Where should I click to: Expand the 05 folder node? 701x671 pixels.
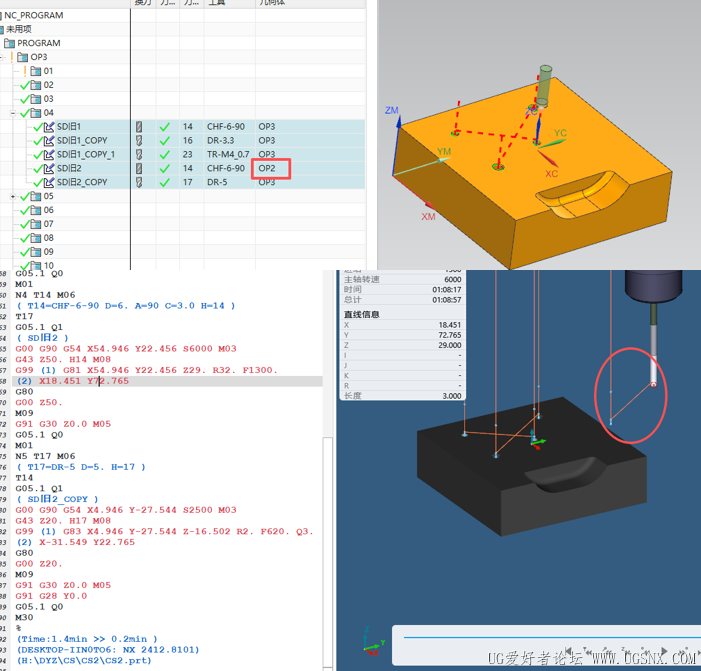pyautogui.click(x=13, y=196)
